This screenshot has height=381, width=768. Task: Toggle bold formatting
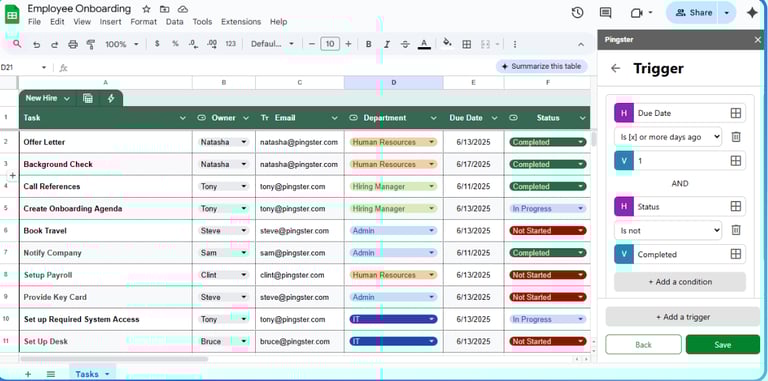(x=368, y=44)
